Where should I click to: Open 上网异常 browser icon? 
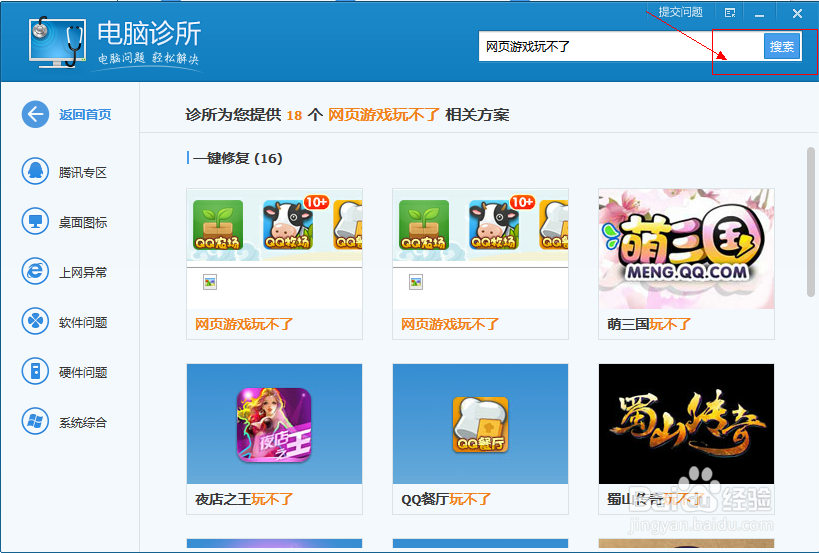pyautogui.click(x=35, y=272)
